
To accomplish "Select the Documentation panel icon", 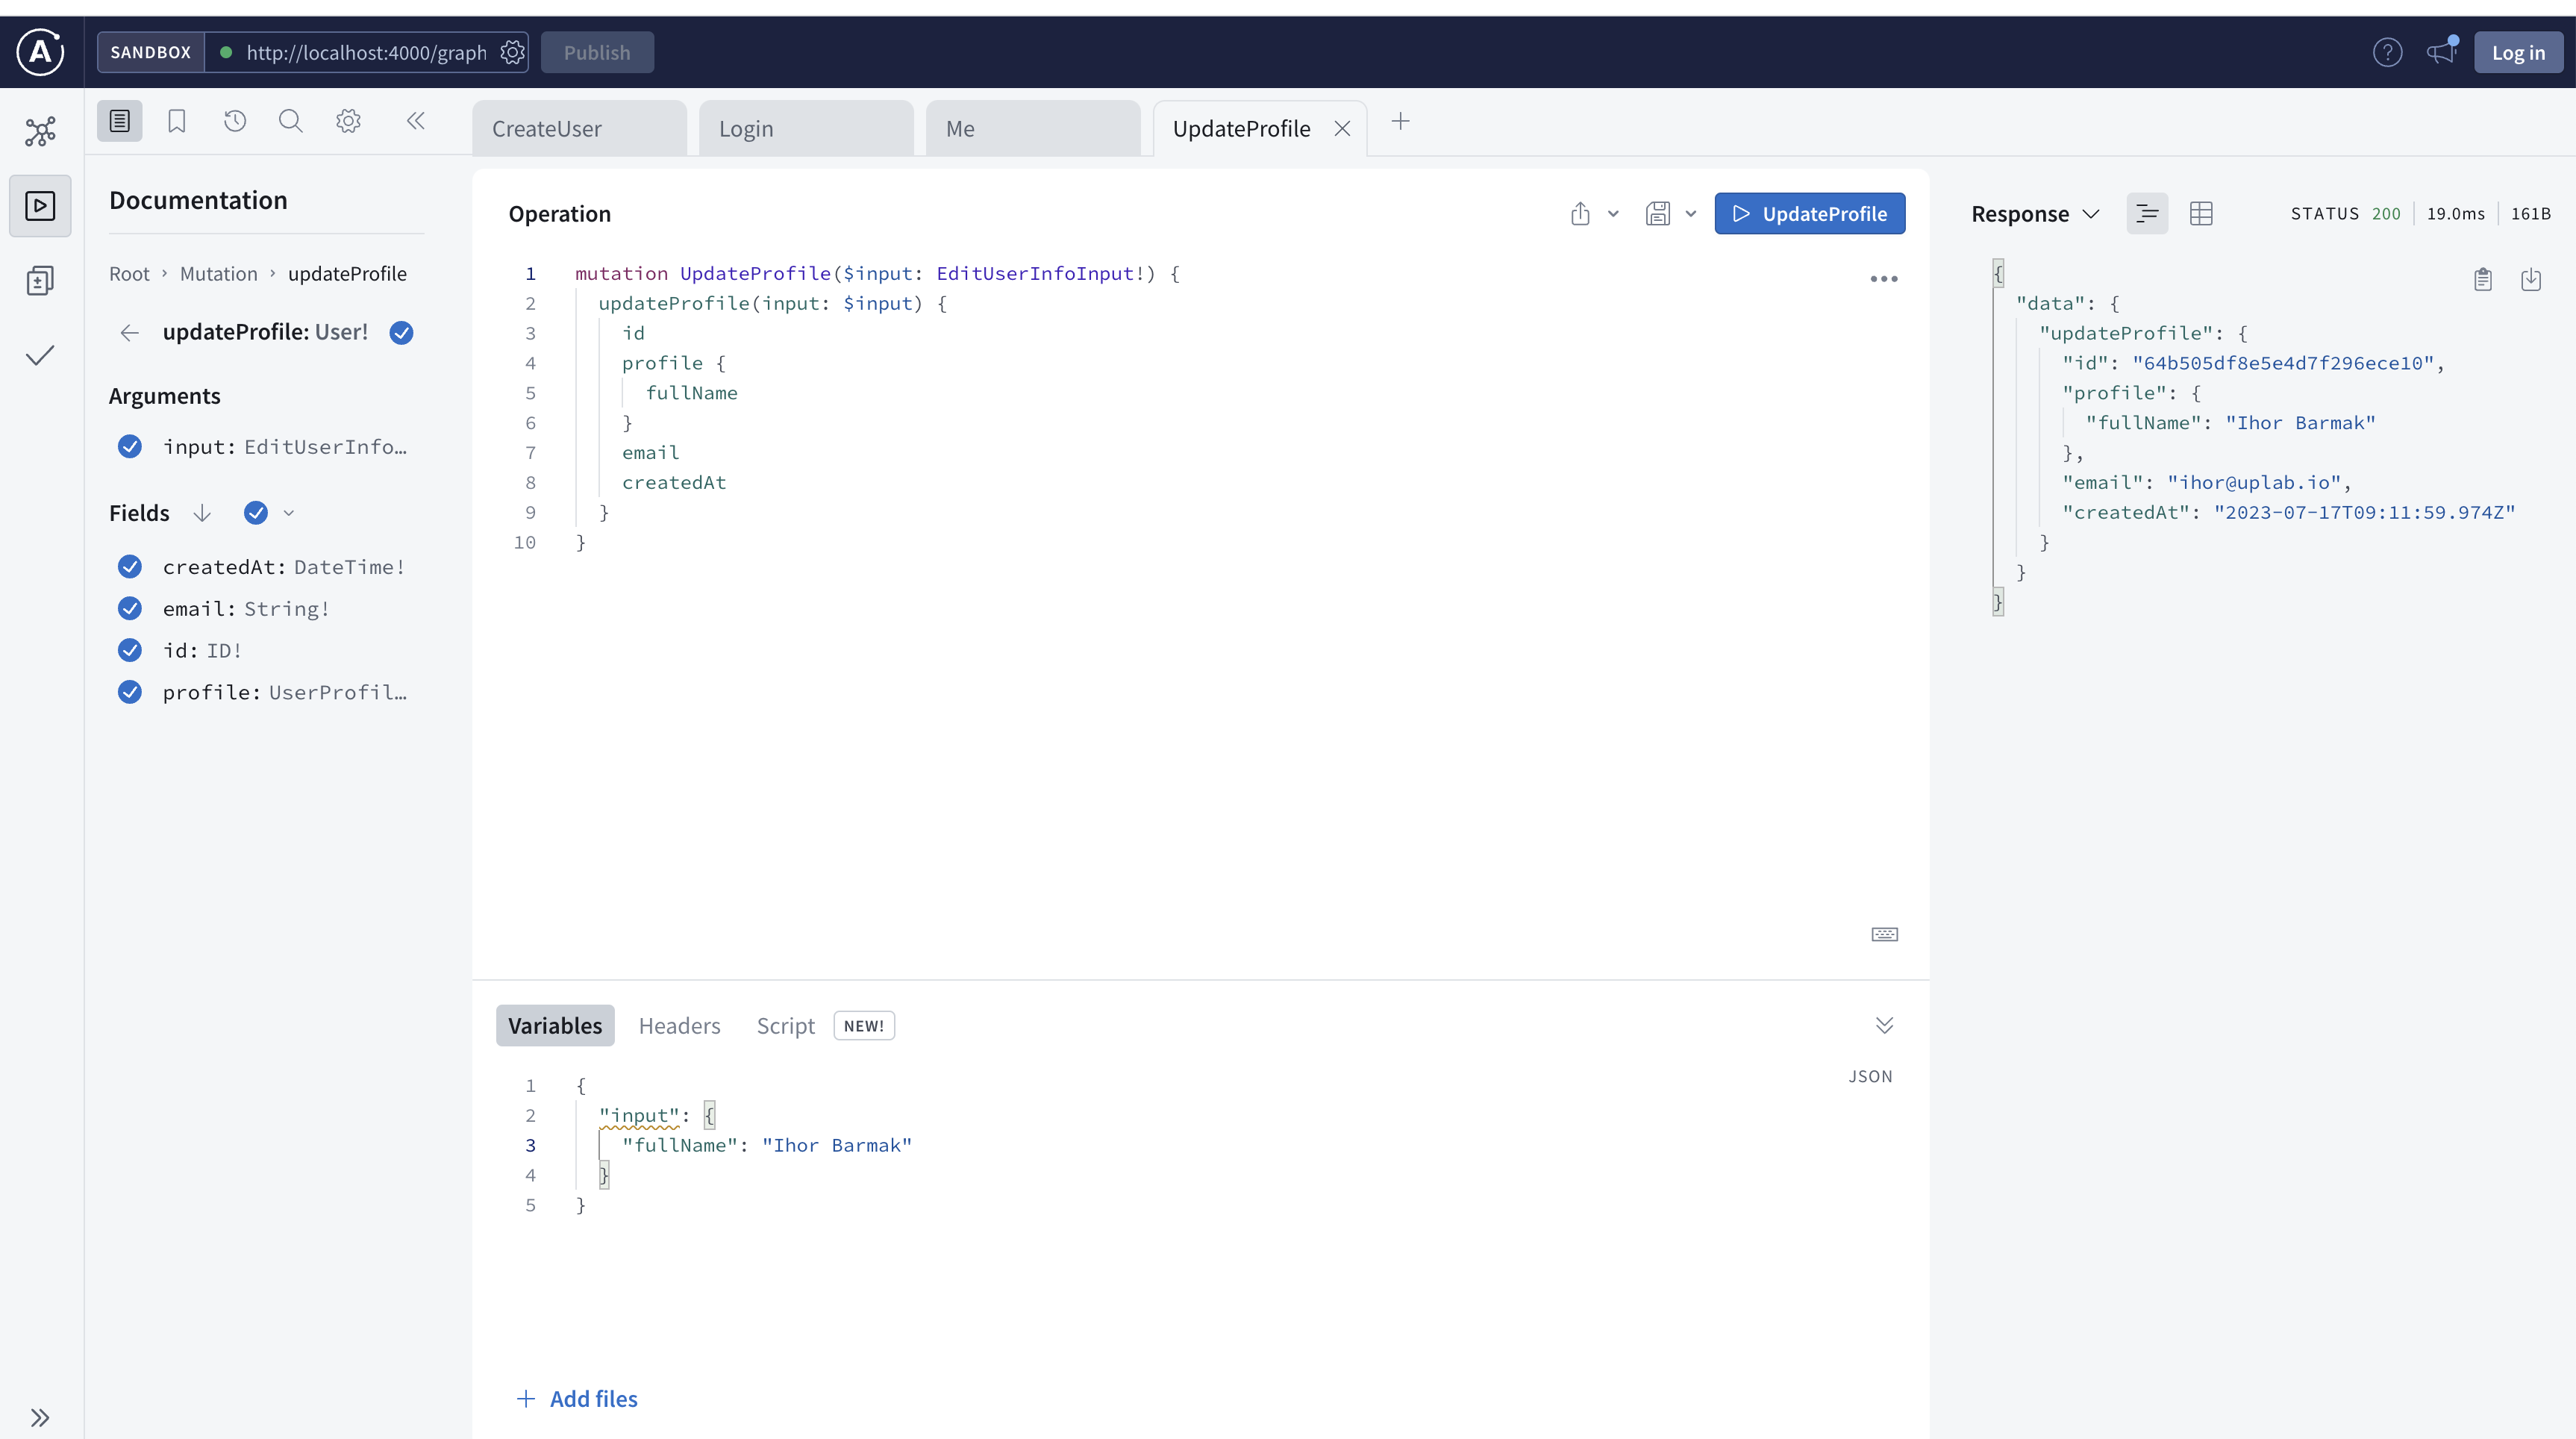I will pyautogui.click(x=120, y=121).
